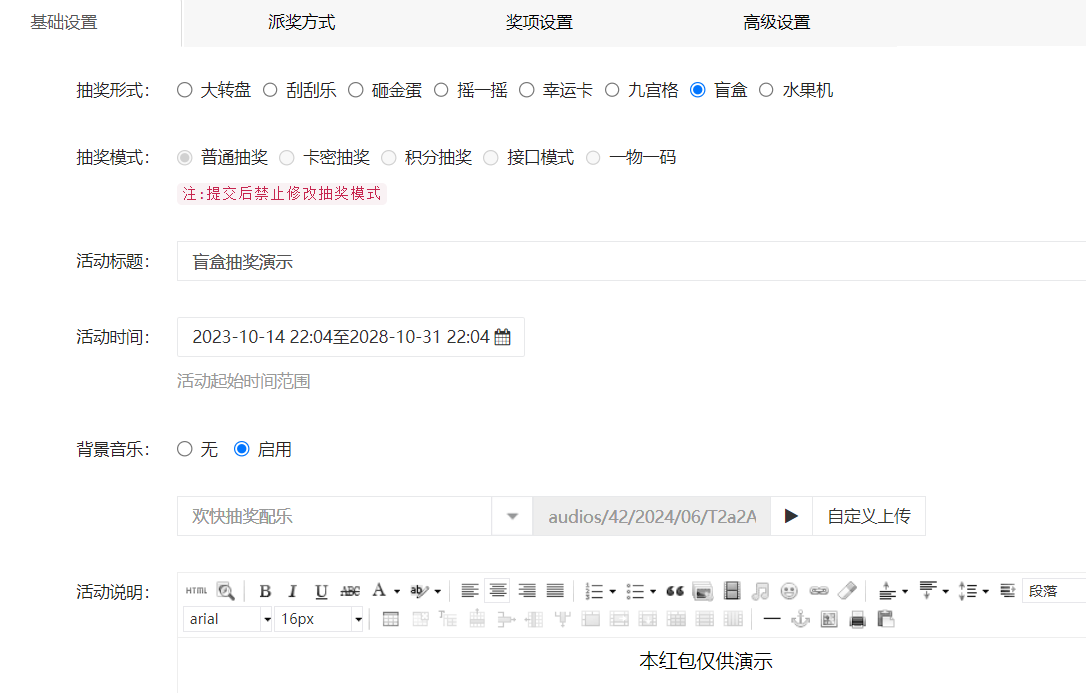Justify text in editor
The height and width of the screenshot is (693, 1086).
555,591
